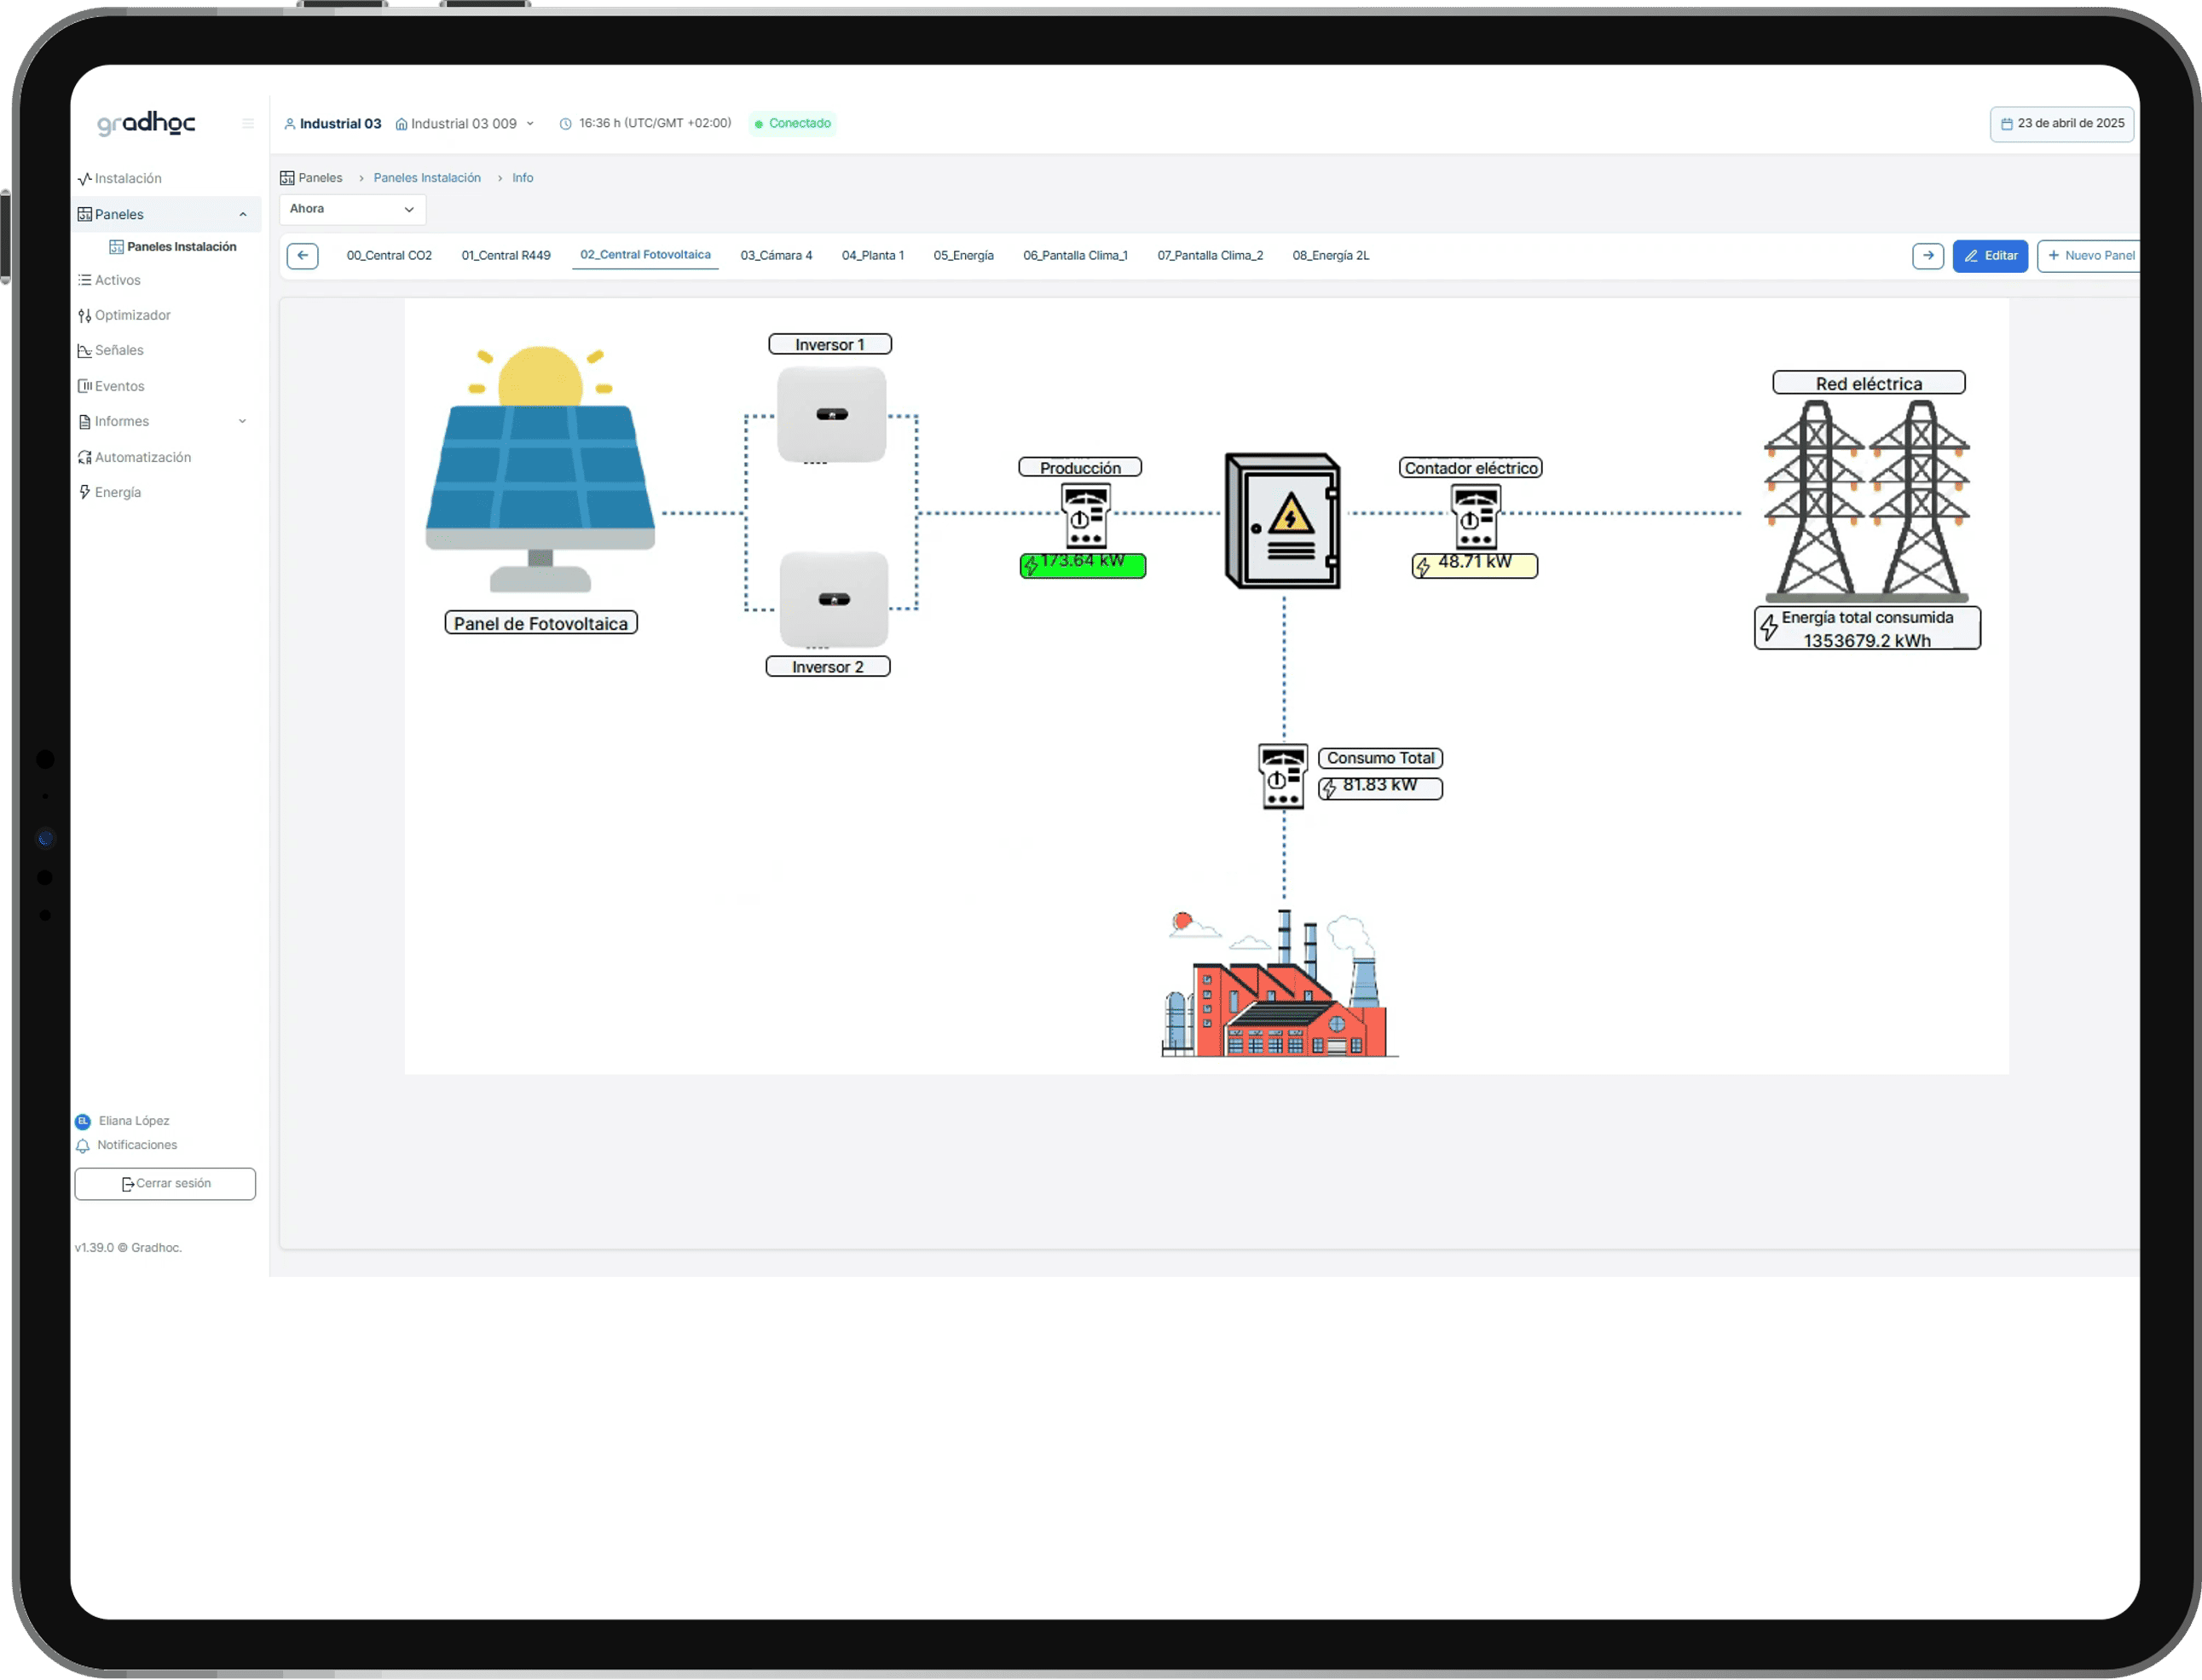Switch to the 05_Energía tab
This screenshot has width=2202, height=1680.
[963, 256]
